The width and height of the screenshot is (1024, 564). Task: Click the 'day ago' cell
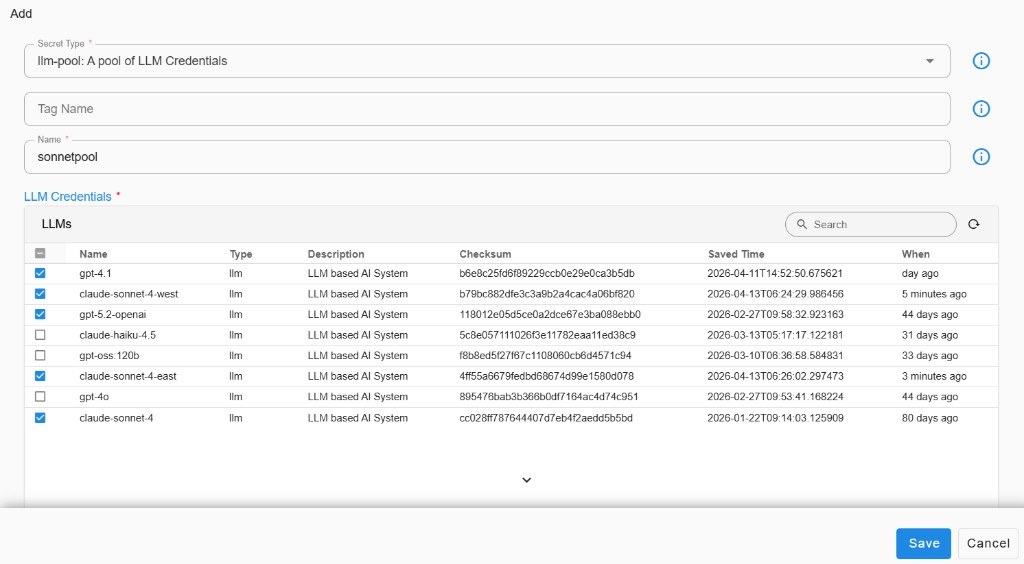click(x=920, y=274)
